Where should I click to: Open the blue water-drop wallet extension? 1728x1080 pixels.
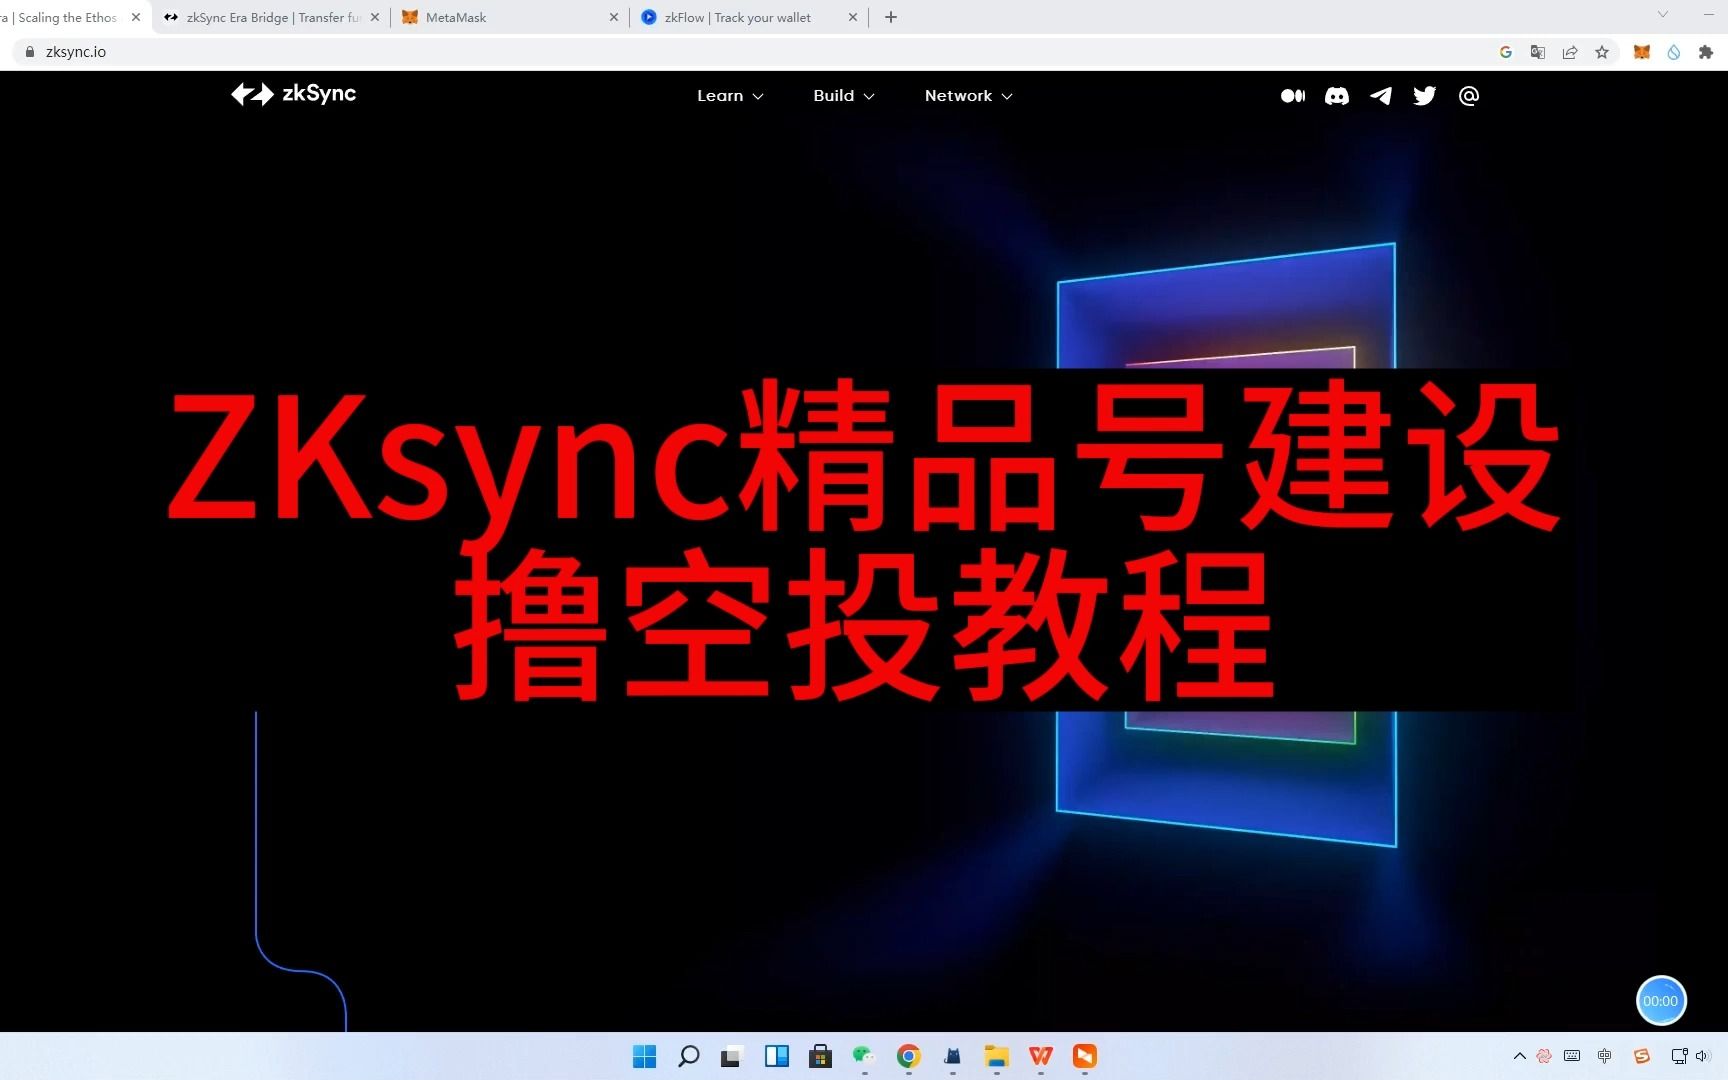[x=1673, y=52]
